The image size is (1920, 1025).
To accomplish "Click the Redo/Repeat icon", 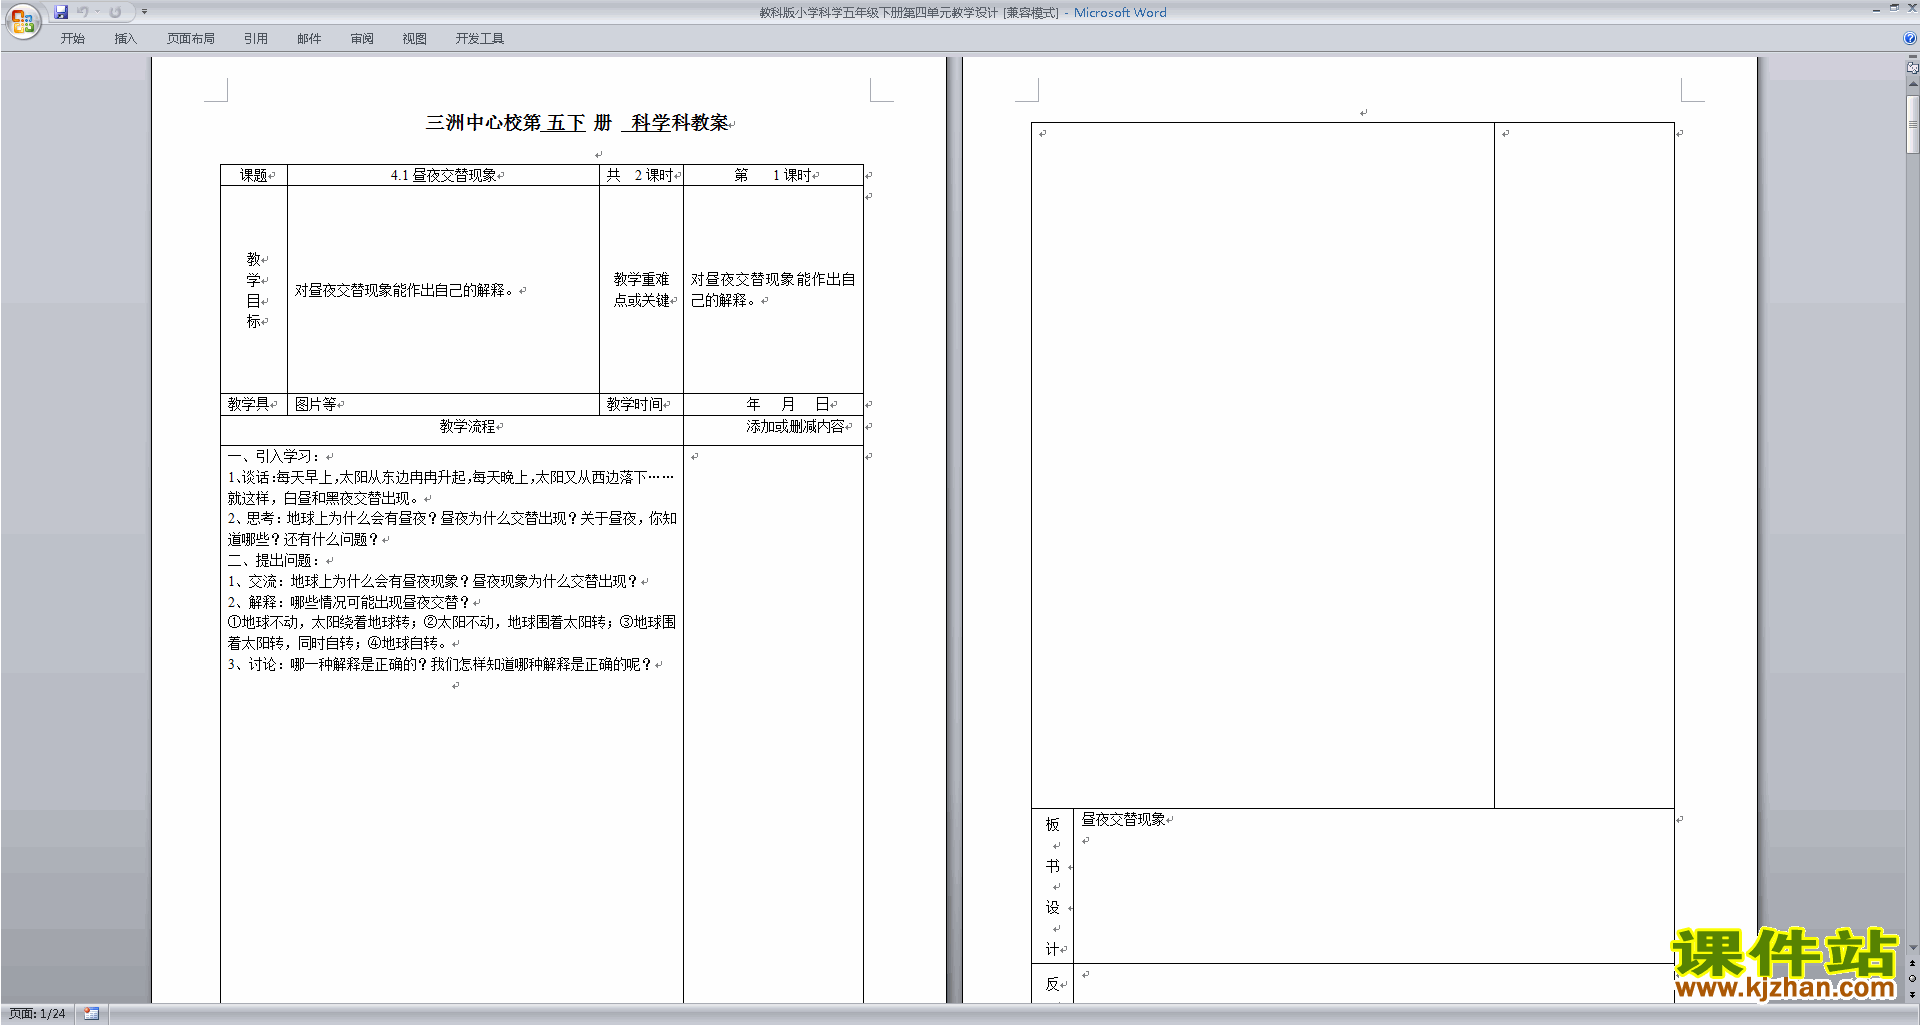I will coord(115,12).
